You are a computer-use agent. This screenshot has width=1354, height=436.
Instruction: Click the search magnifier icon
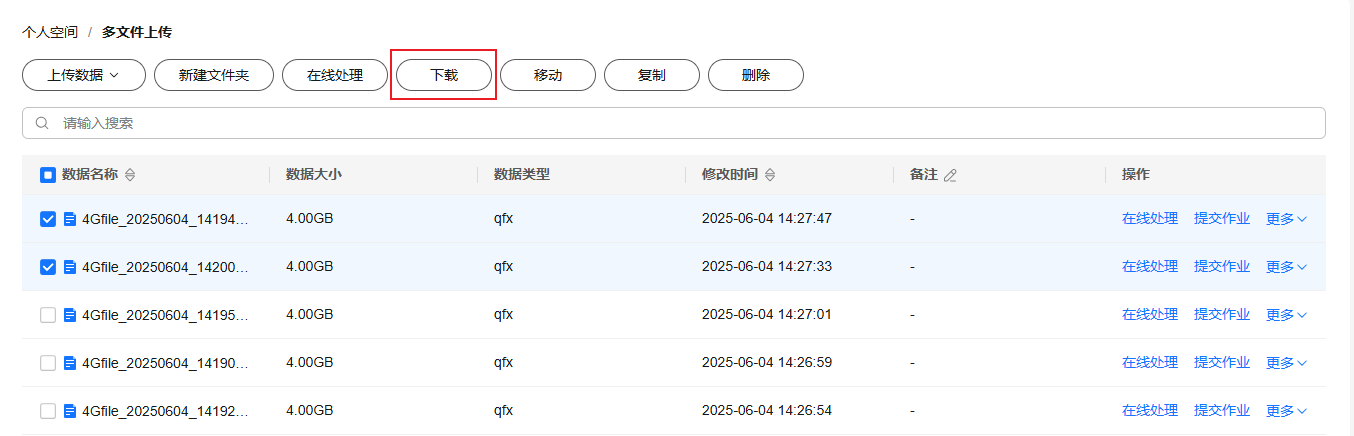42,123
